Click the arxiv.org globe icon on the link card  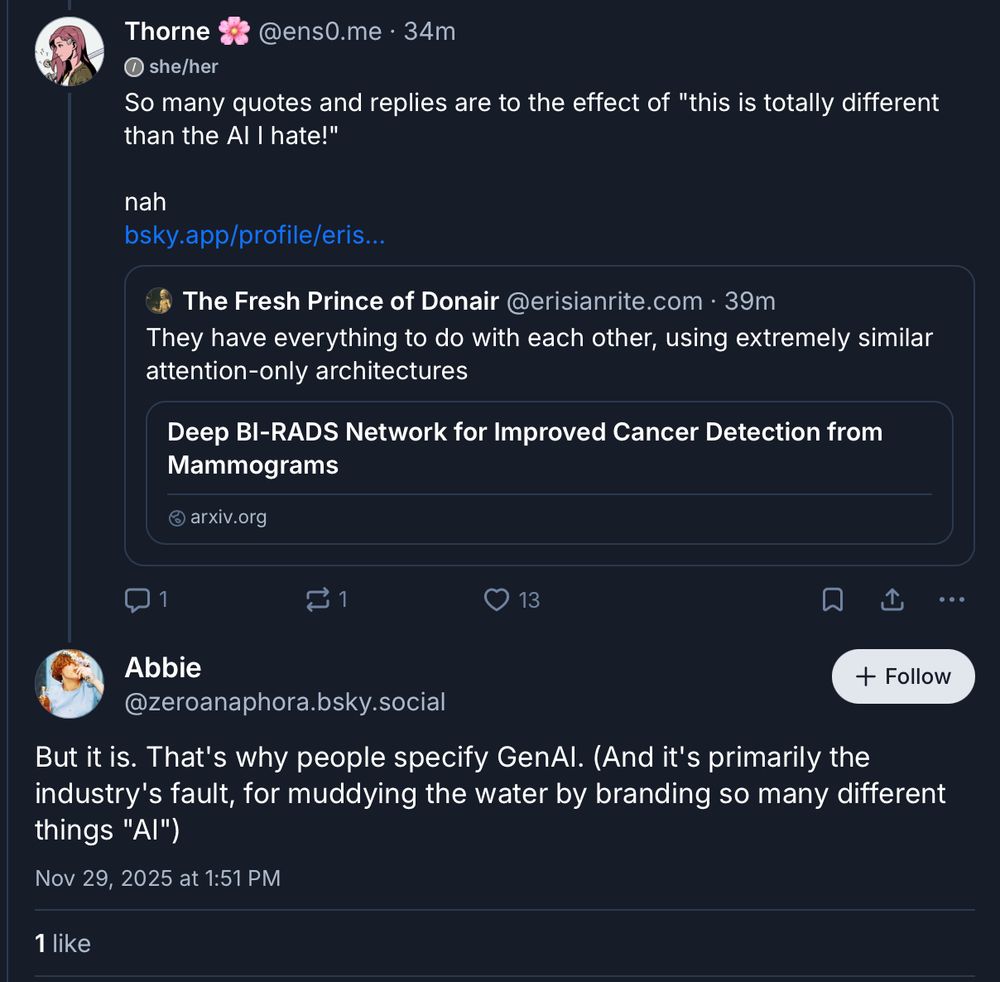click(176, 517)
